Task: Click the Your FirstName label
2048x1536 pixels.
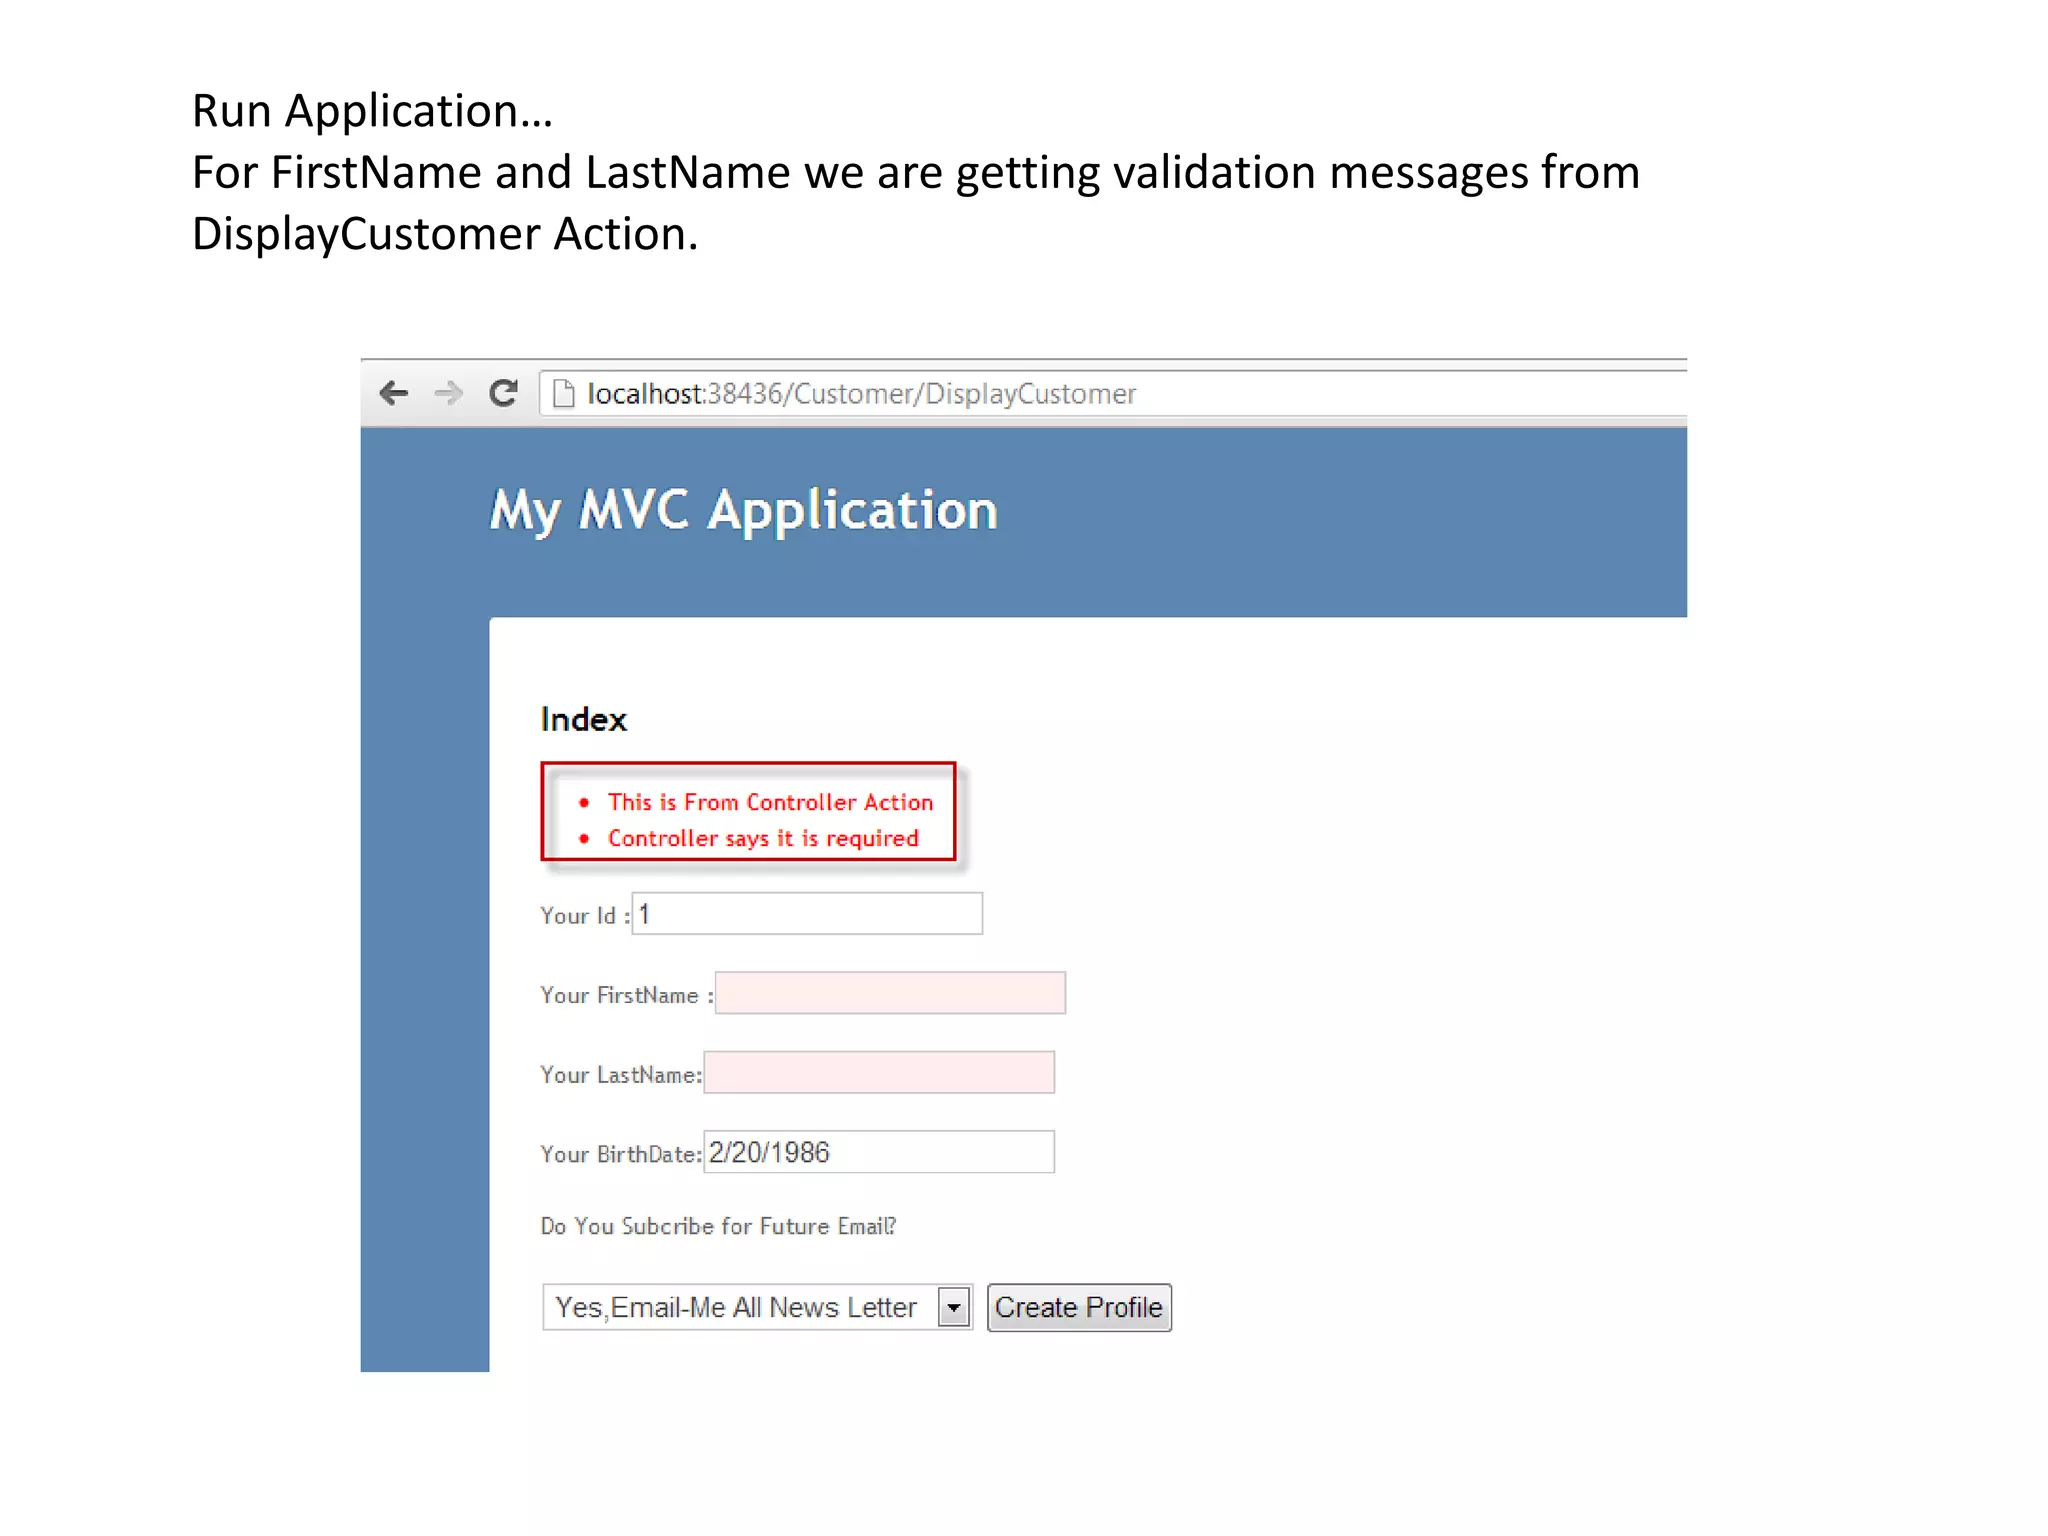Action: point(620,995)
